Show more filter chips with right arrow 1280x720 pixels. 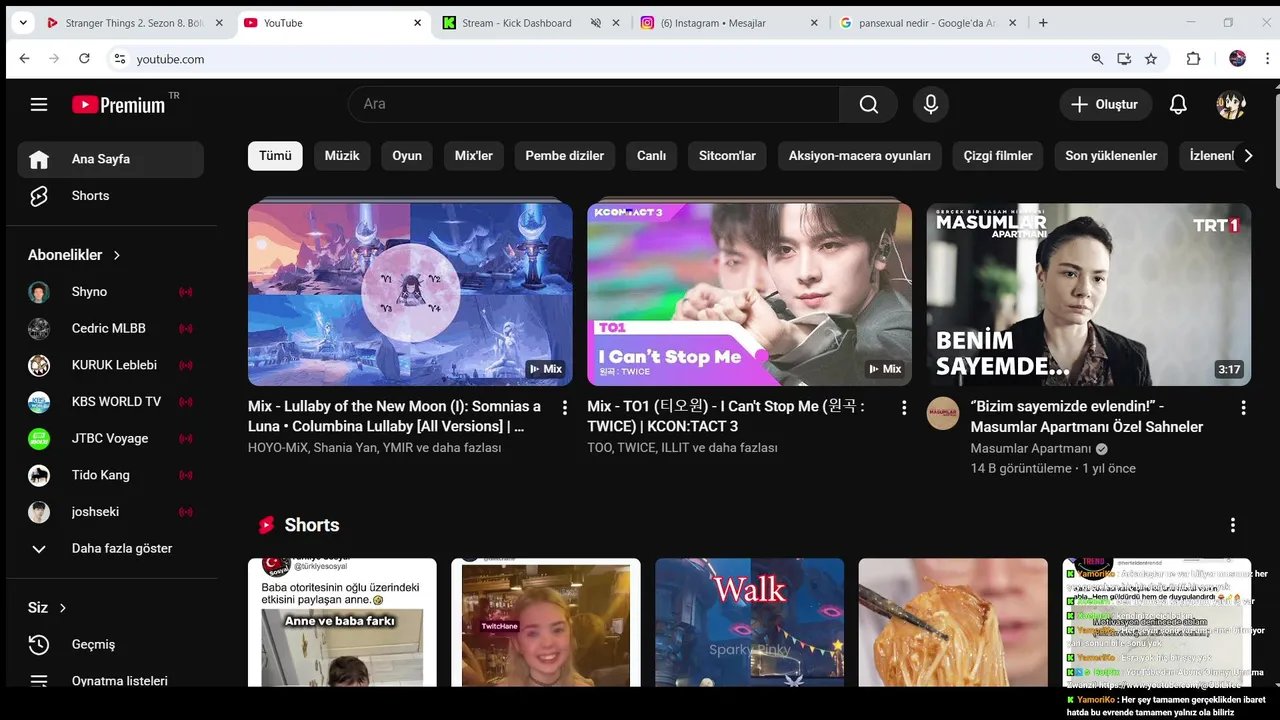pyautogui.click(x=1248, y=156)
